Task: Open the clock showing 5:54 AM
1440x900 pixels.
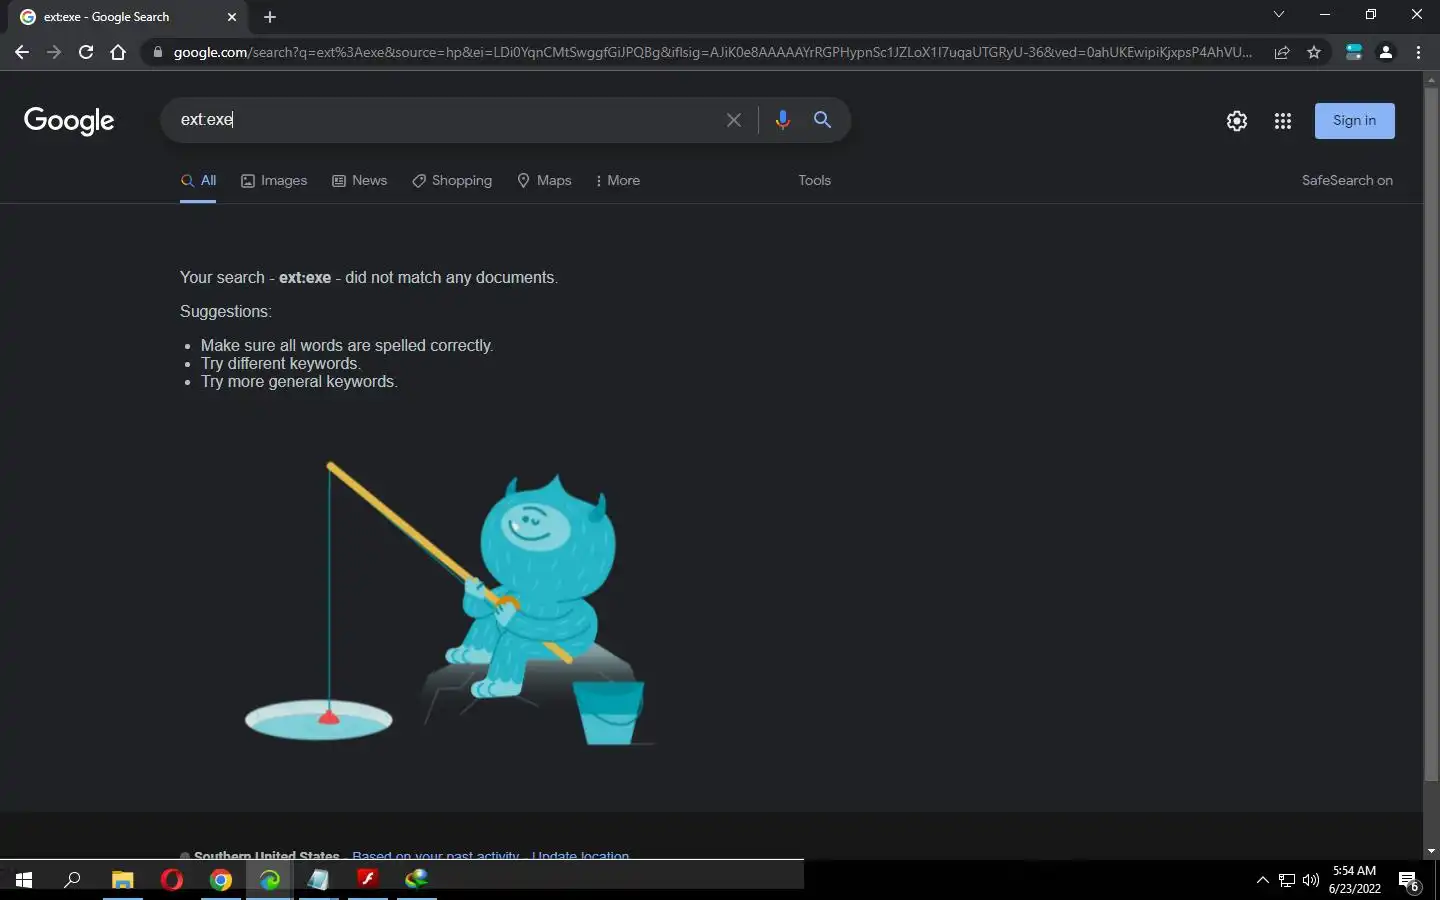Action: [1355, 880]
